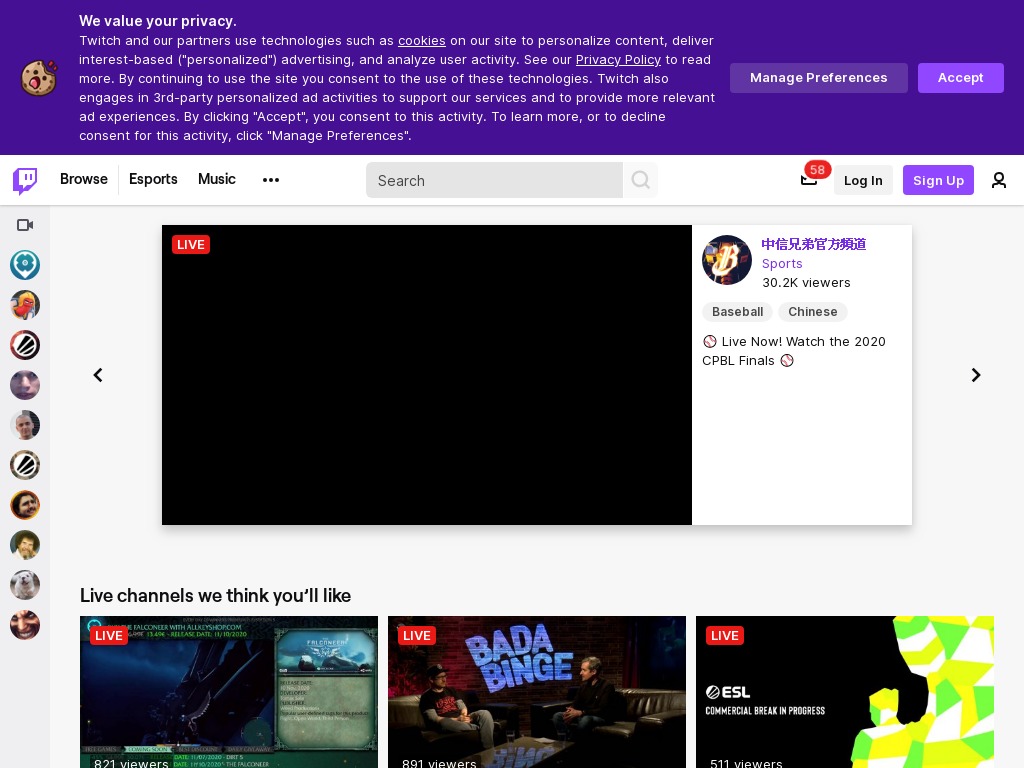Click 'We value your privacy.' heading
The width and height of the screenshot is (1024, 768).
(158, 21)
